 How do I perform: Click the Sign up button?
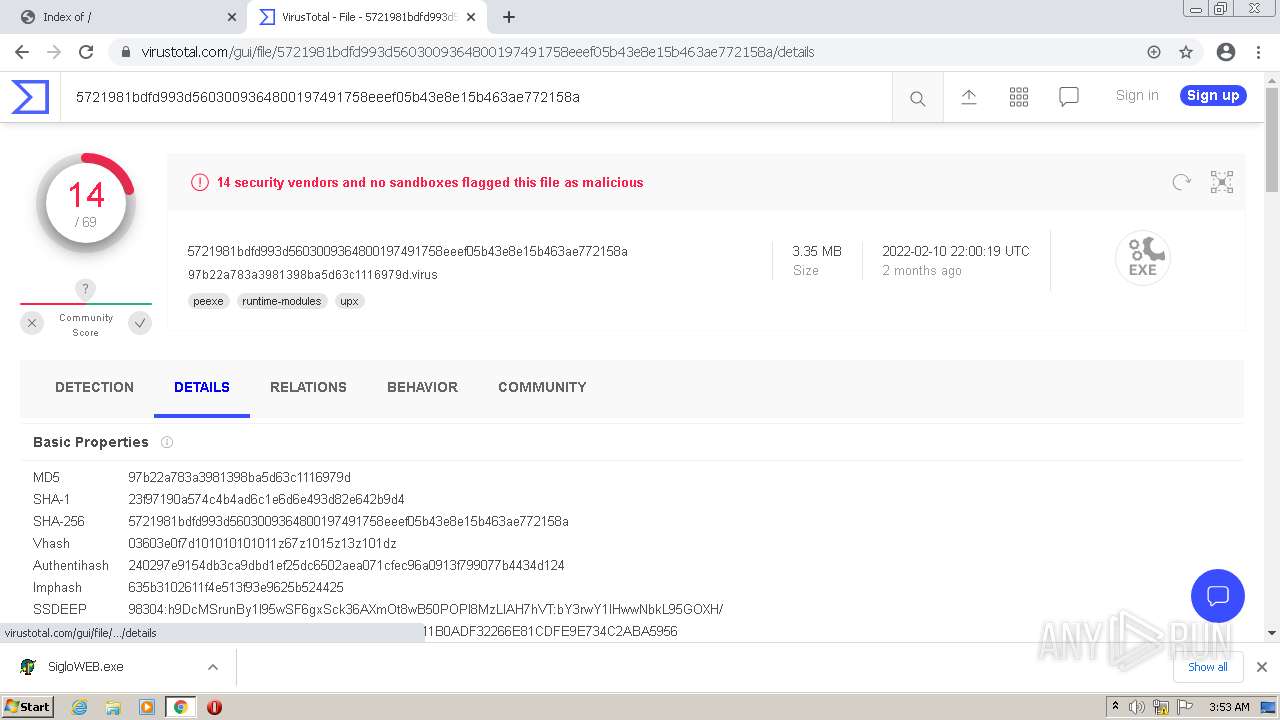(x=1213, y=95)
